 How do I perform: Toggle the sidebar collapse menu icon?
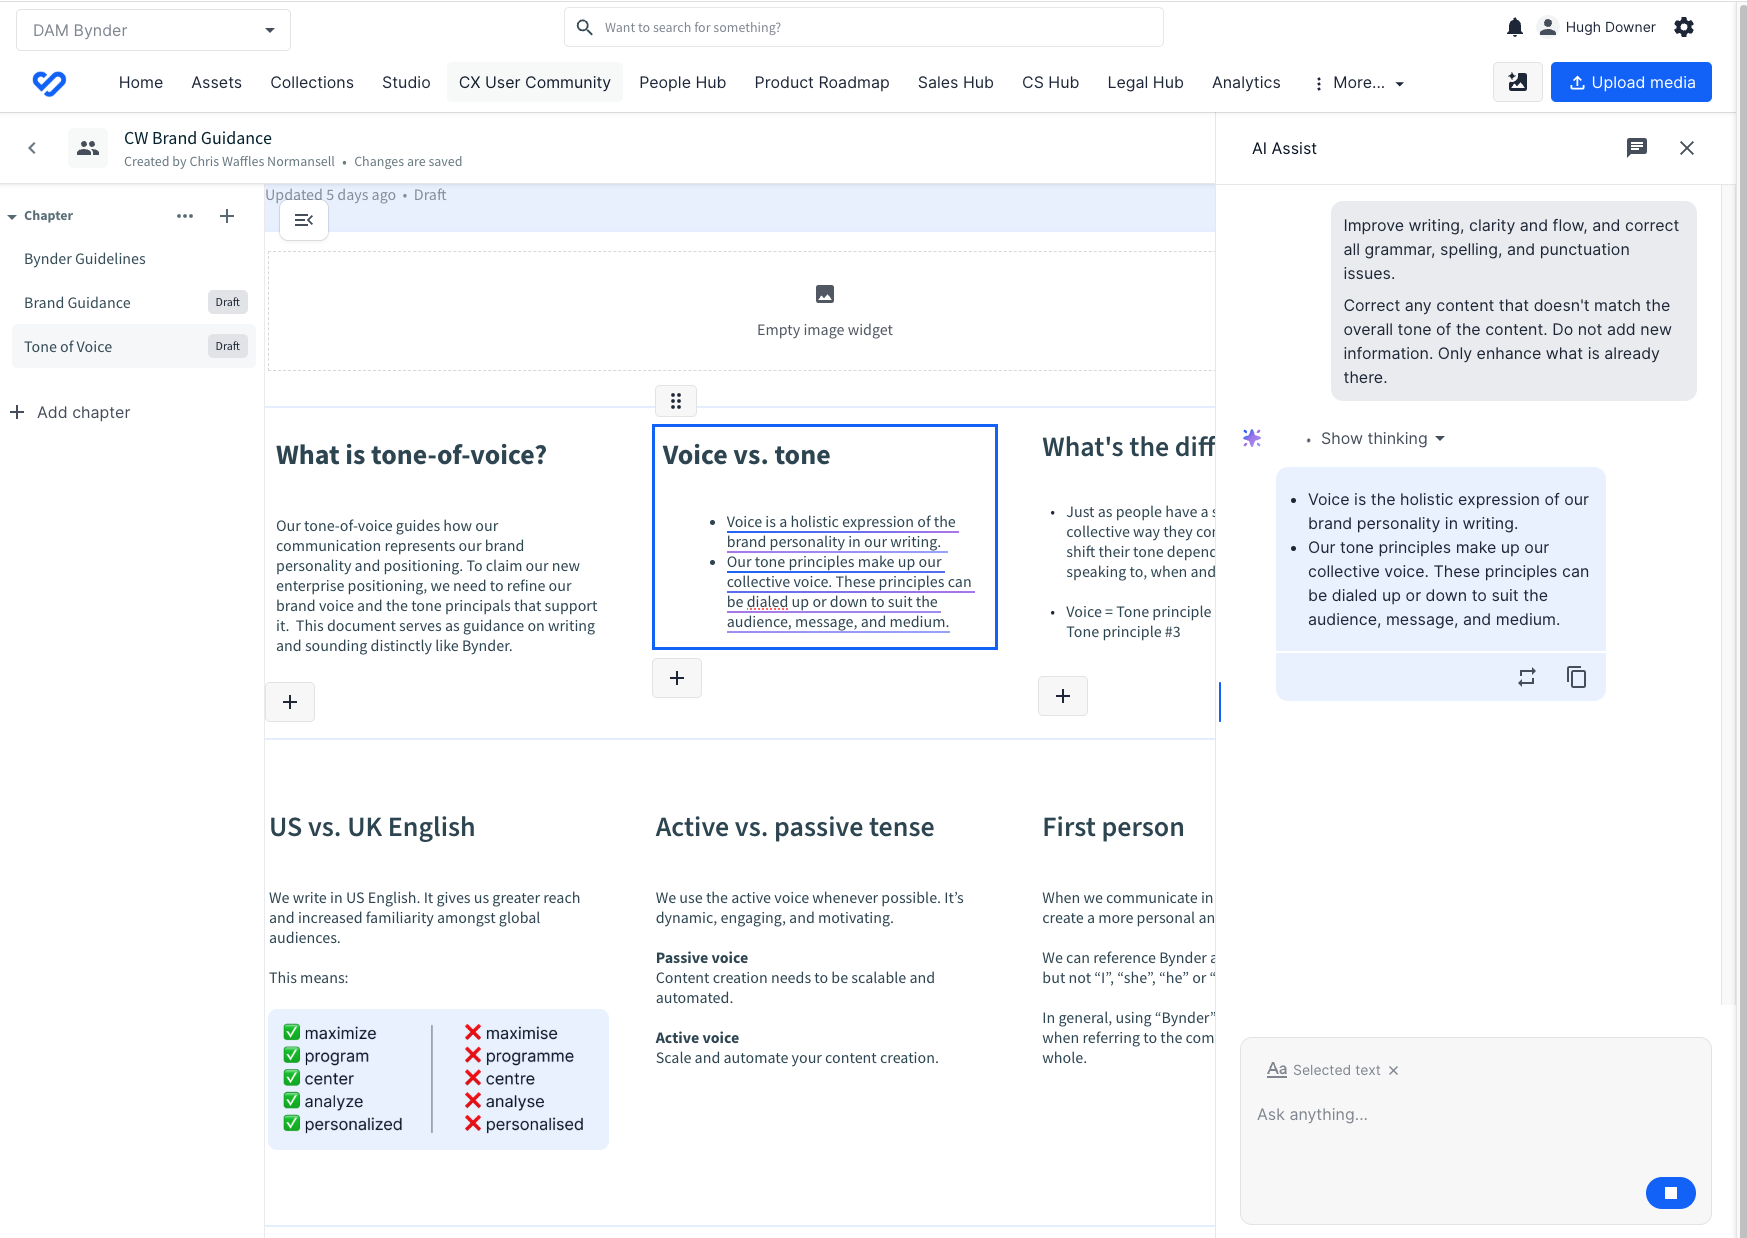[x=304, y=220]
